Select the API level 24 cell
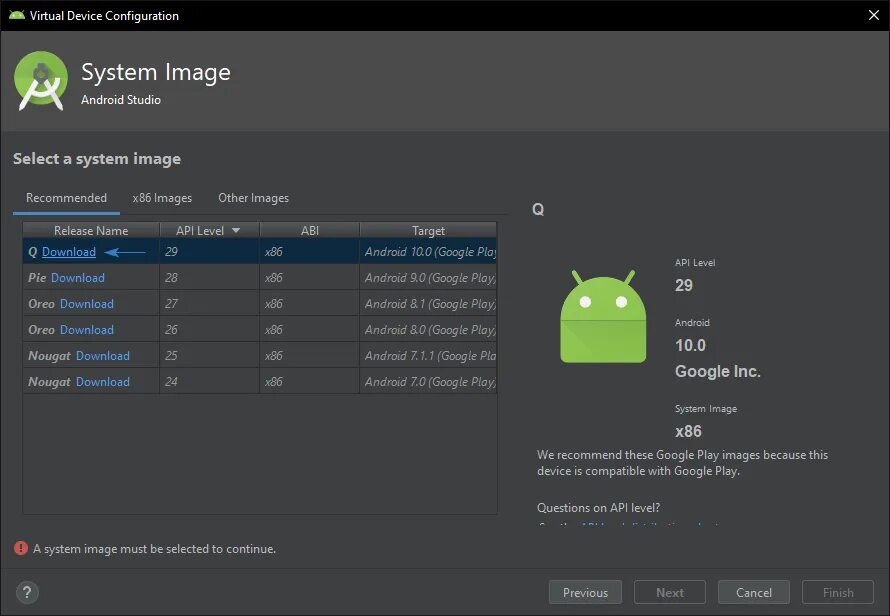This screenshot has height=616, width=890. (x=209, y=382)
